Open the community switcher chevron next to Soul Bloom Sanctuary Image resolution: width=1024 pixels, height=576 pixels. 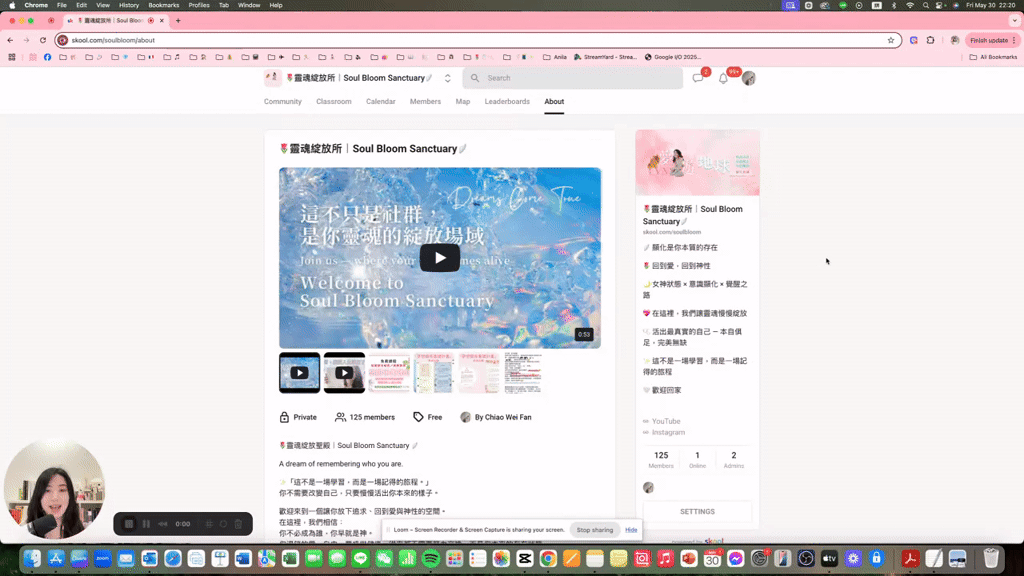447,78
